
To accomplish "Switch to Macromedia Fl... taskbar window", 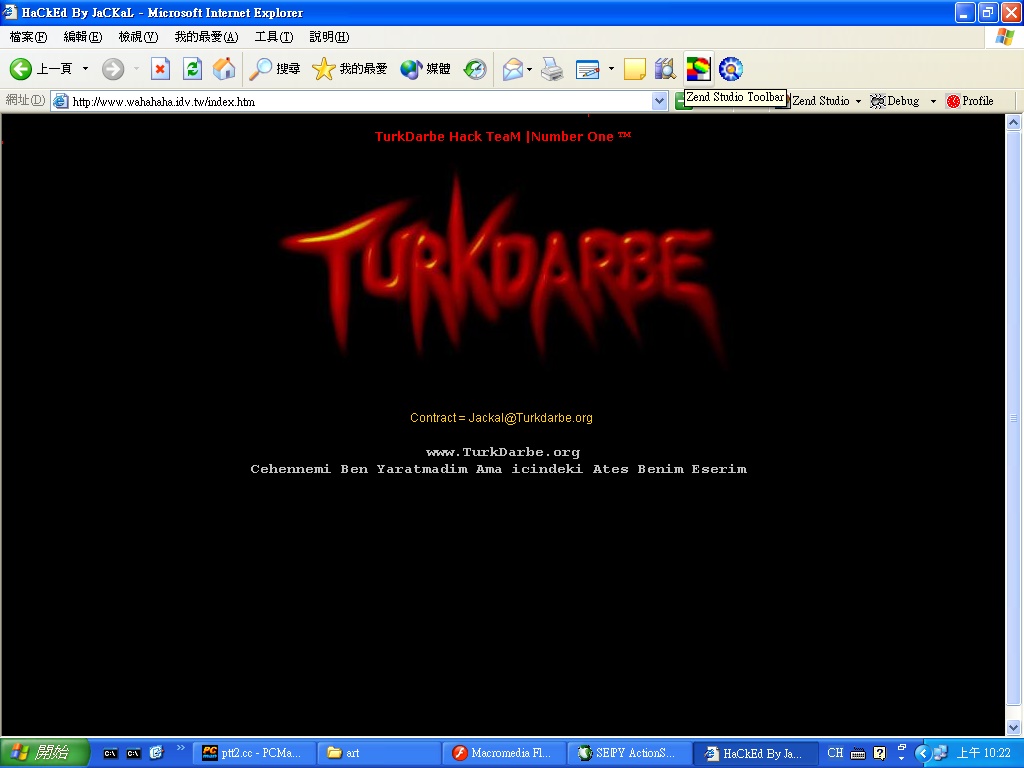I will (x=504, y=753).
